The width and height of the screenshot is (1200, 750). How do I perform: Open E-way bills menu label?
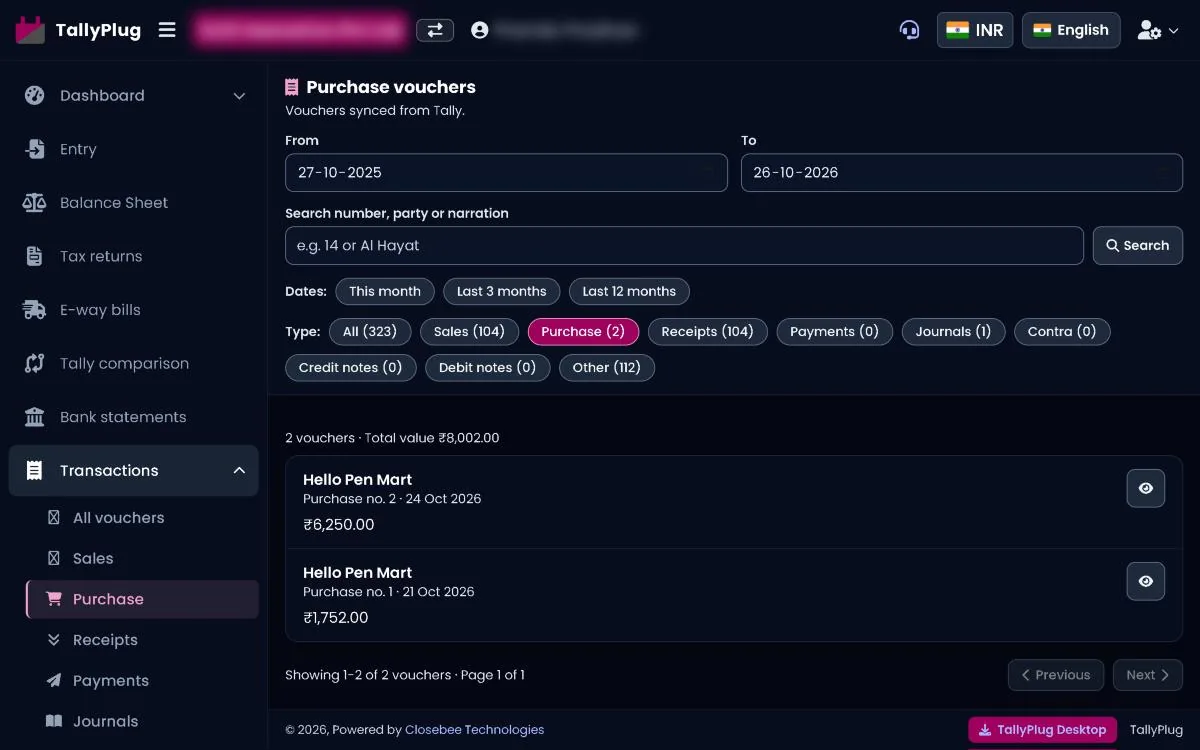click(100, 310)
